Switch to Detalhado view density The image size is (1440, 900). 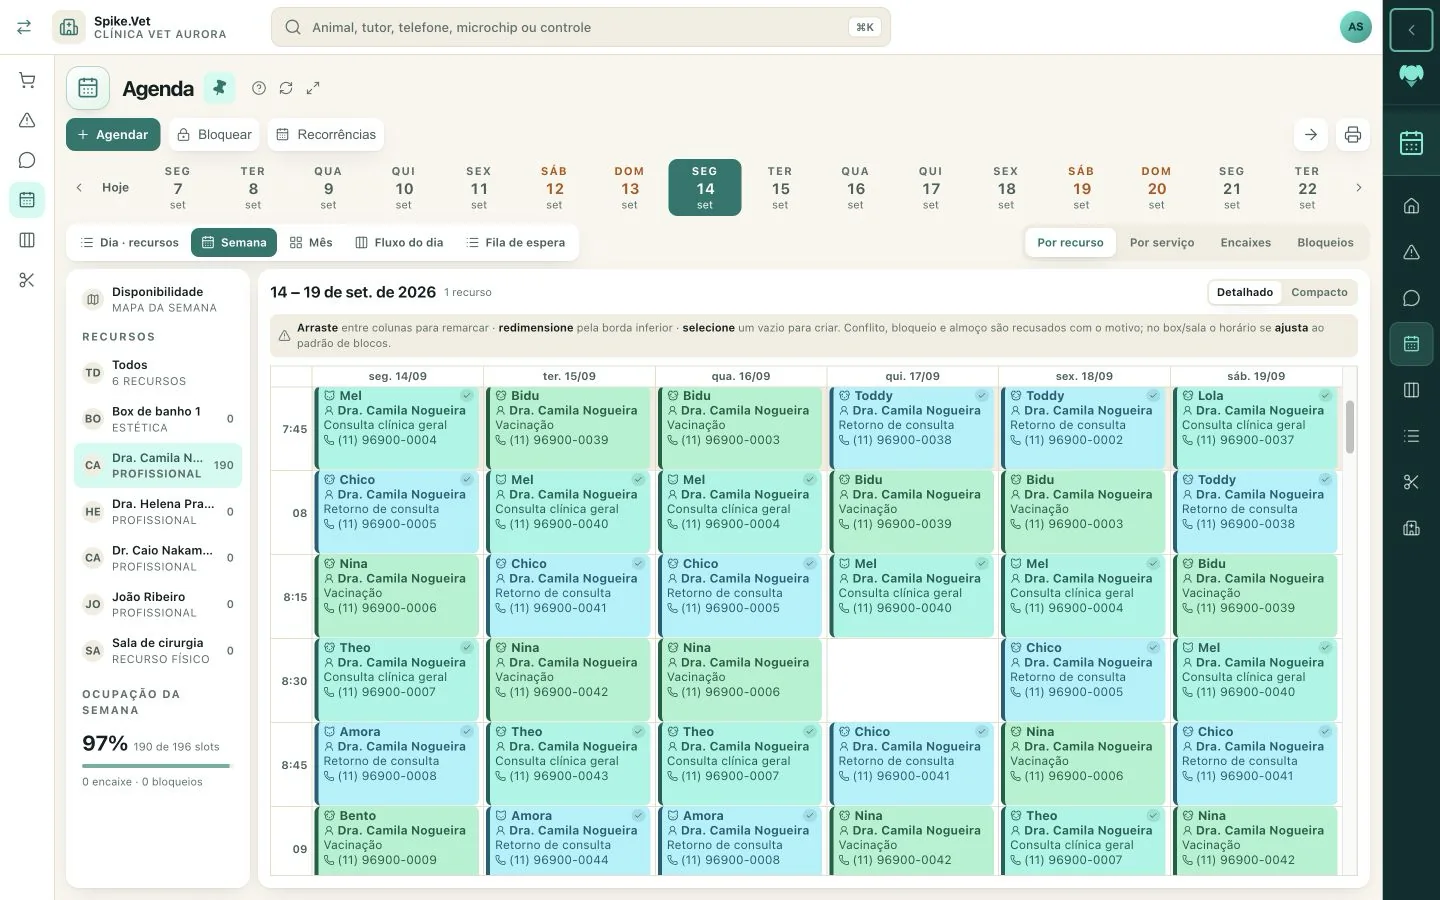coord(1245,292)
